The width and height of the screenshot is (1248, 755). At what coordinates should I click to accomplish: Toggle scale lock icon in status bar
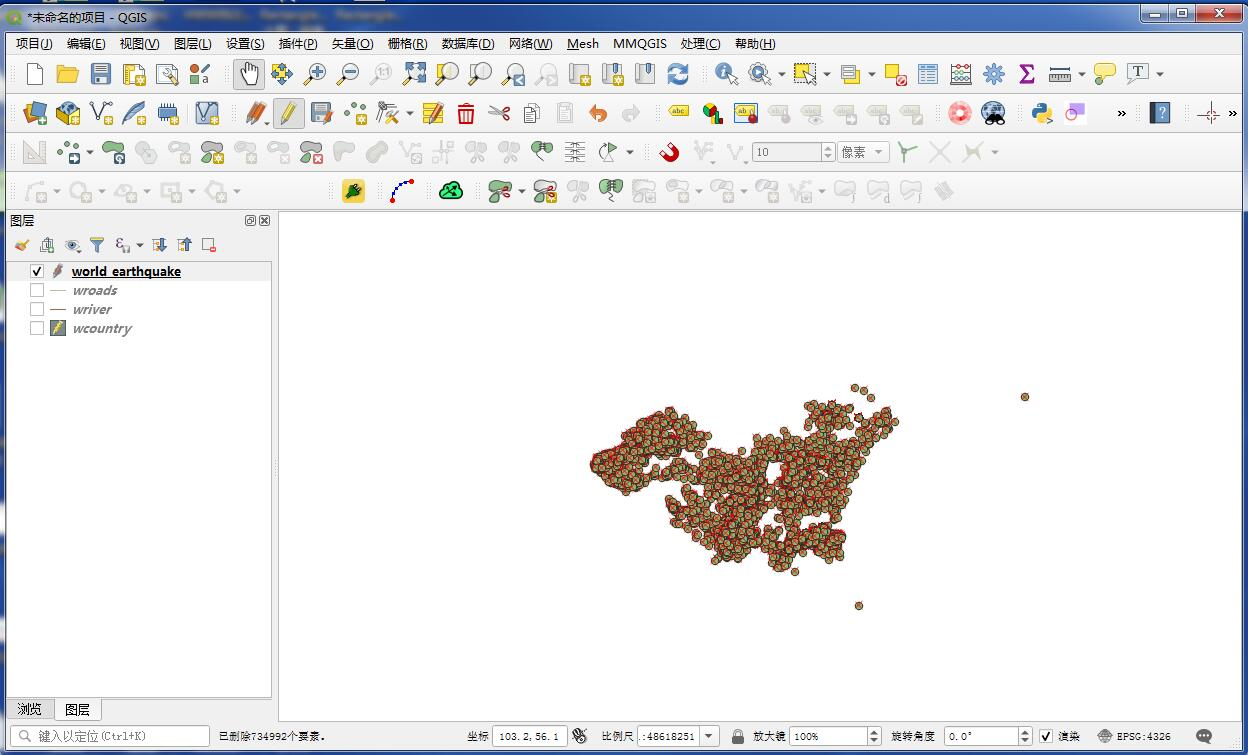click(738, 736)
